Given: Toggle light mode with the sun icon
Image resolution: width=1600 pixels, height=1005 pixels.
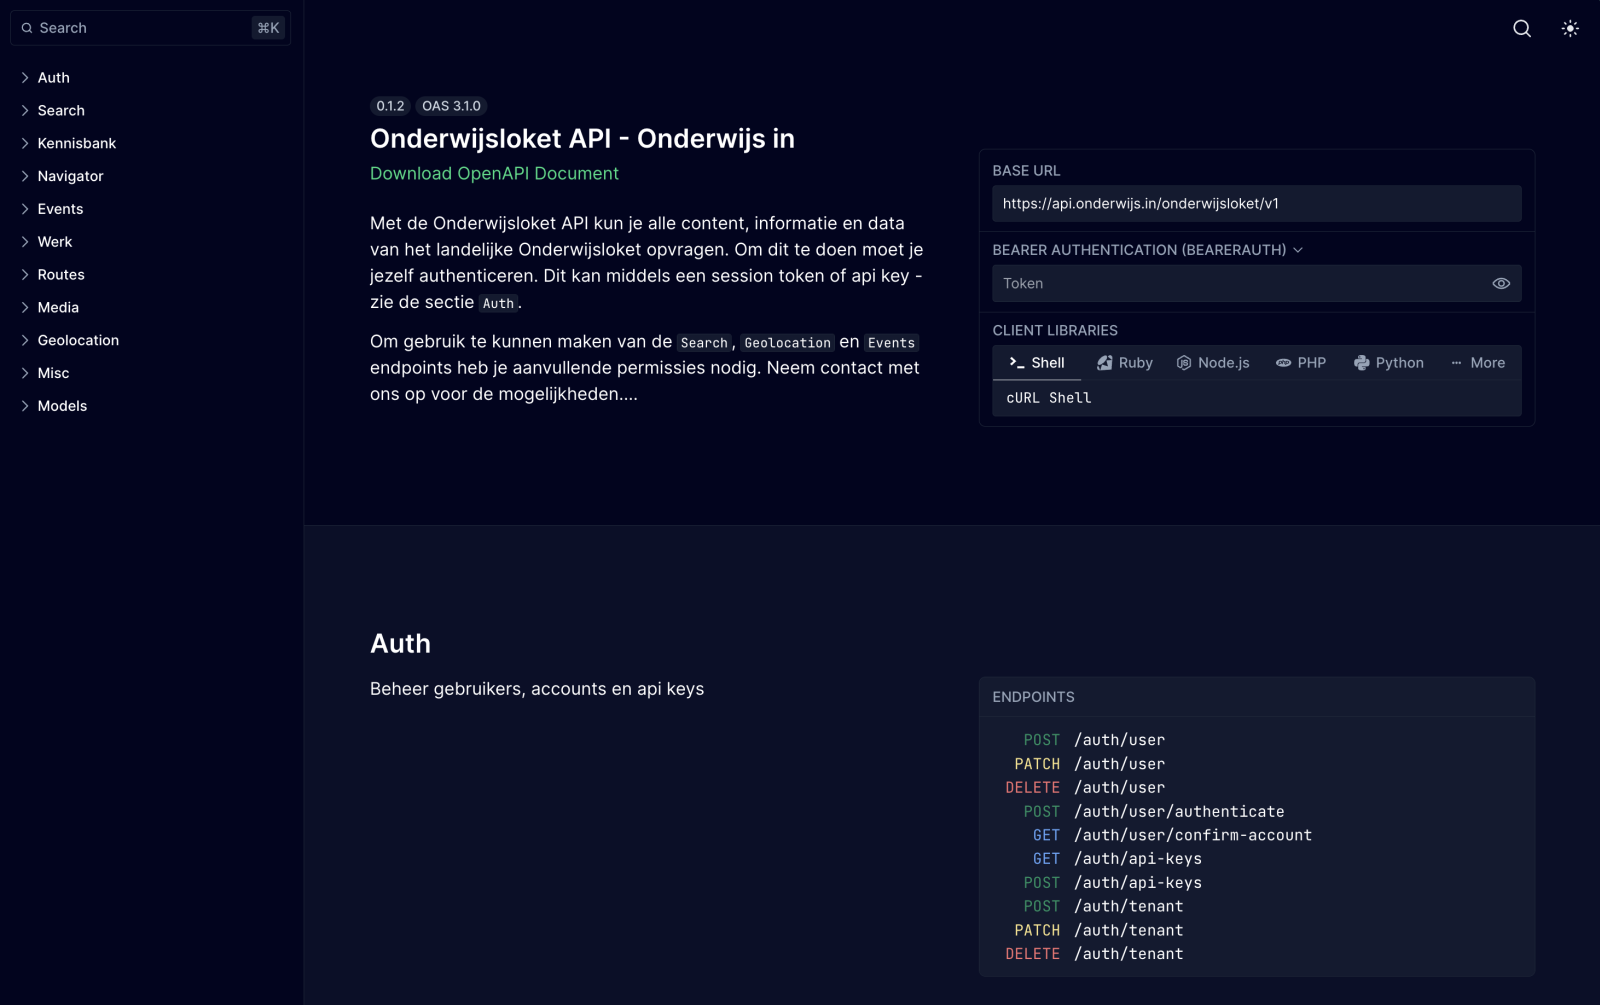Looking at the screenshot, I should (1570, 28).
